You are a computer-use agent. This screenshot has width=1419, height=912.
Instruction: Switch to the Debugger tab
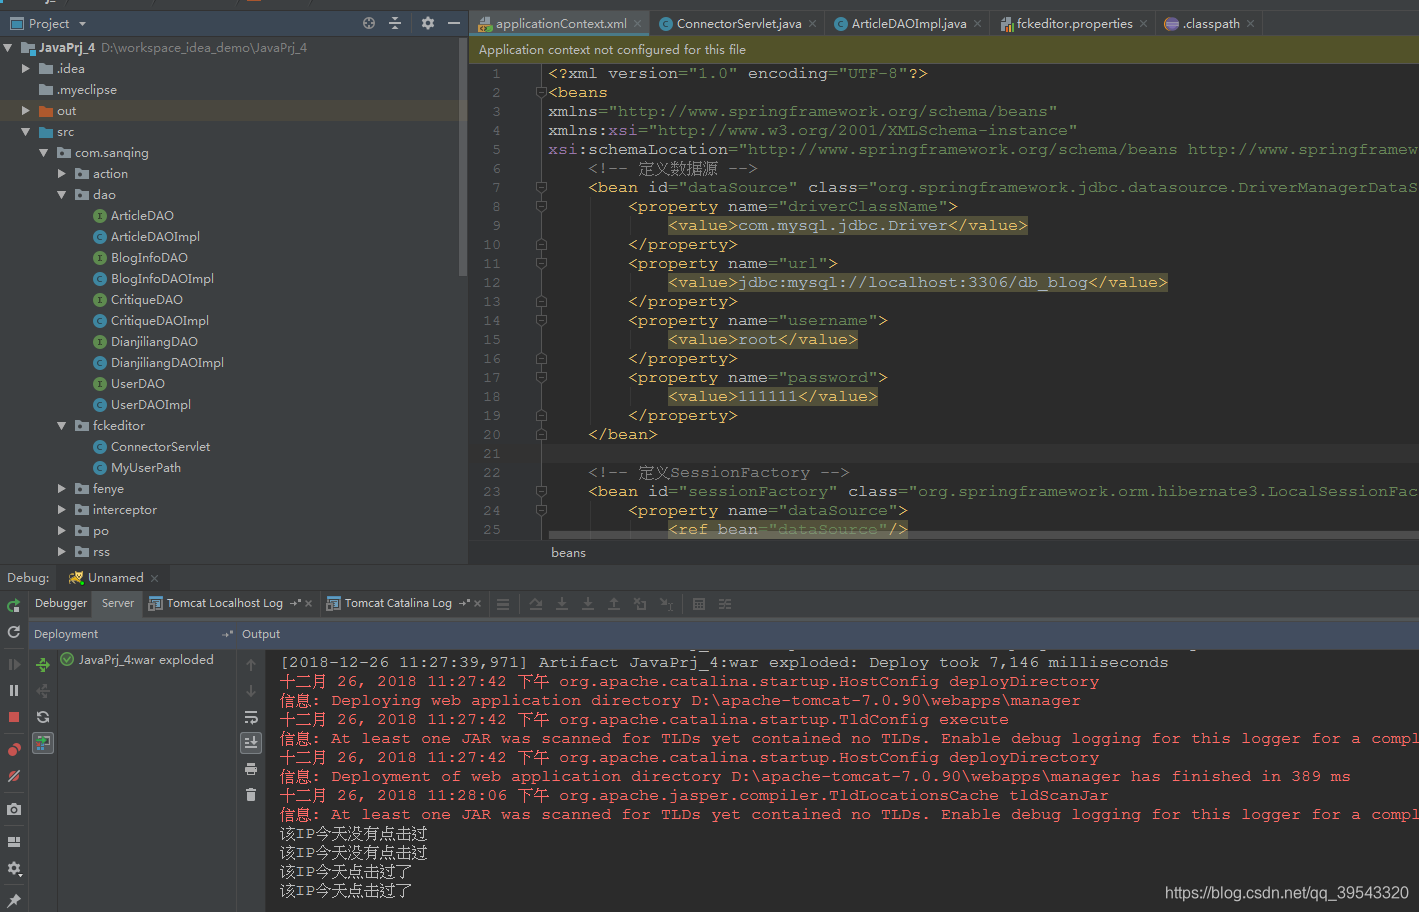tap(61, 603)
